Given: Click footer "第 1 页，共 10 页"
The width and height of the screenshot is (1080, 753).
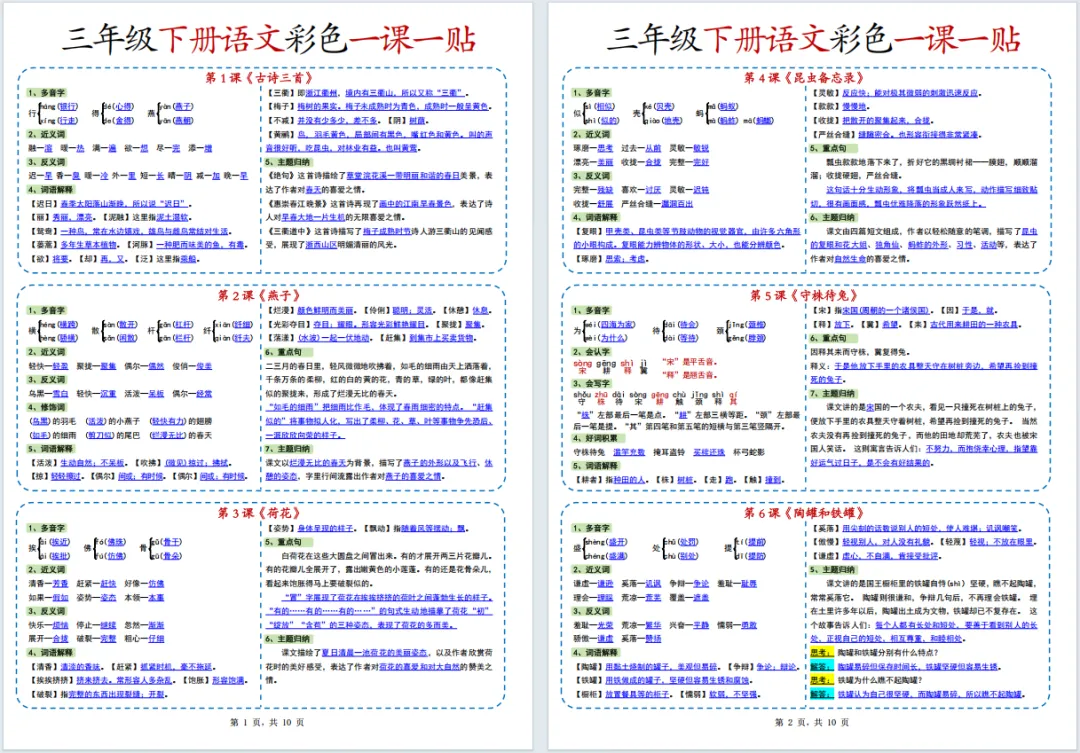Looking at the screenshot, I should coord(267,722).
